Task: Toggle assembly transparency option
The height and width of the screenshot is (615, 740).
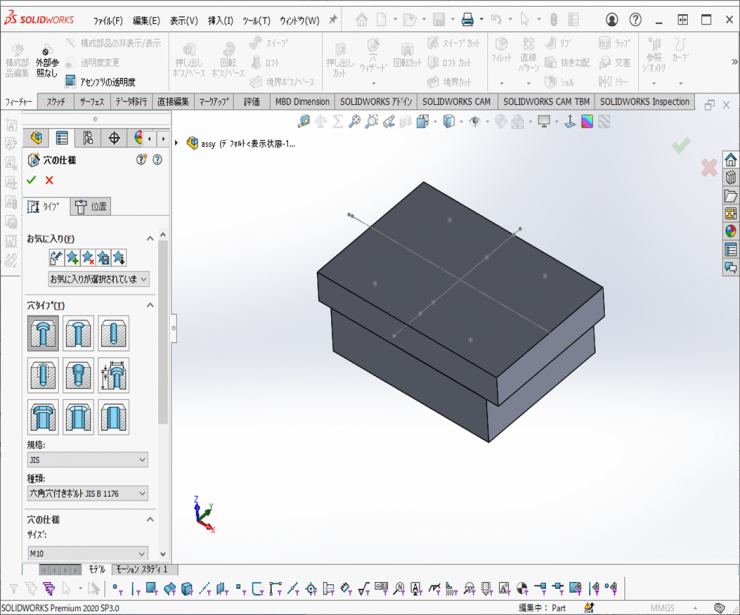Action: pyautogui.click(x=100, y=82)
